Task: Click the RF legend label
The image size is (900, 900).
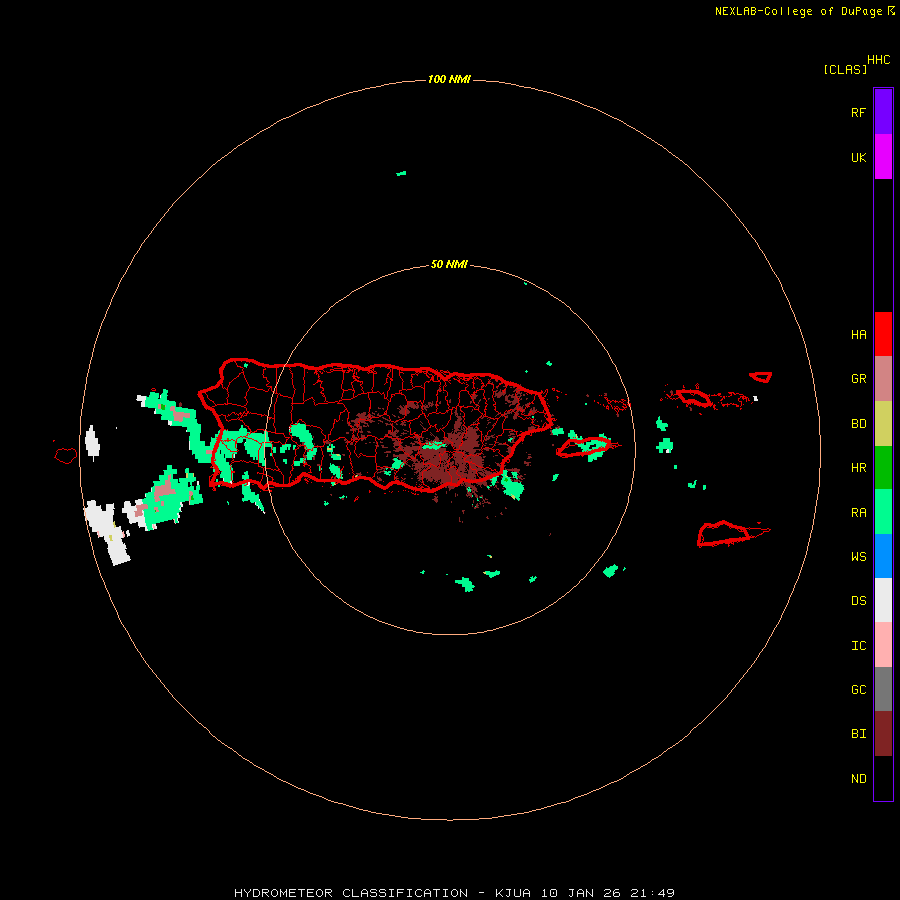Action: [858, 112]
